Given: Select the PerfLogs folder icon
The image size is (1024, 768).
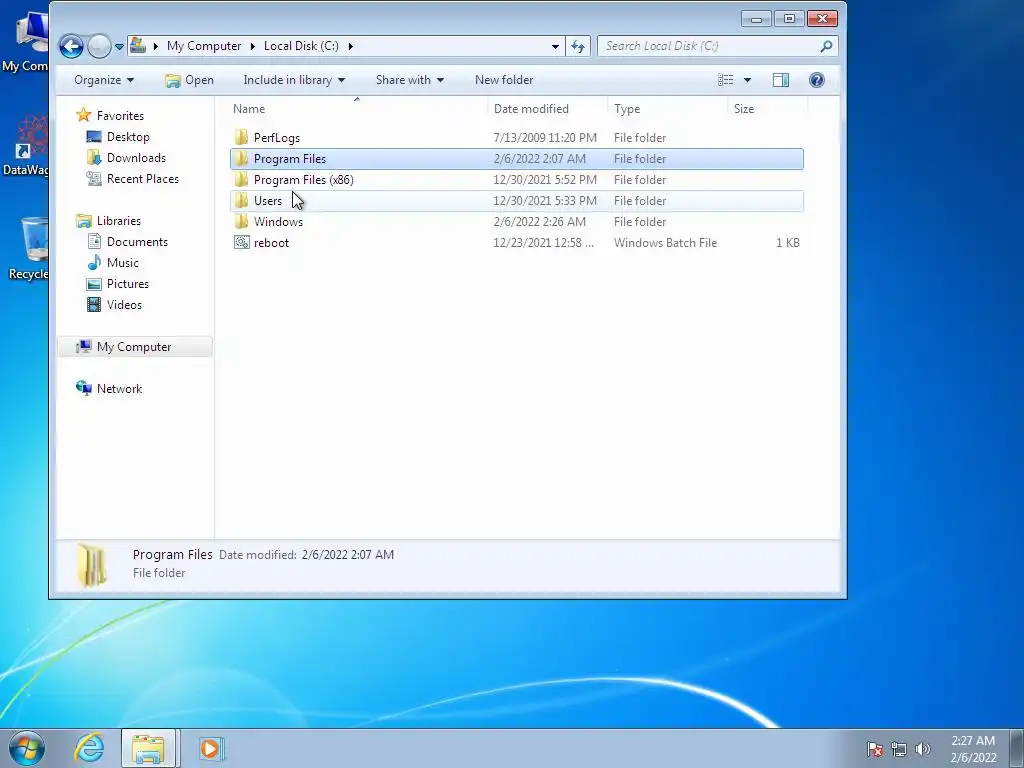Looking at the screenshot, I should tap(242, 137).
